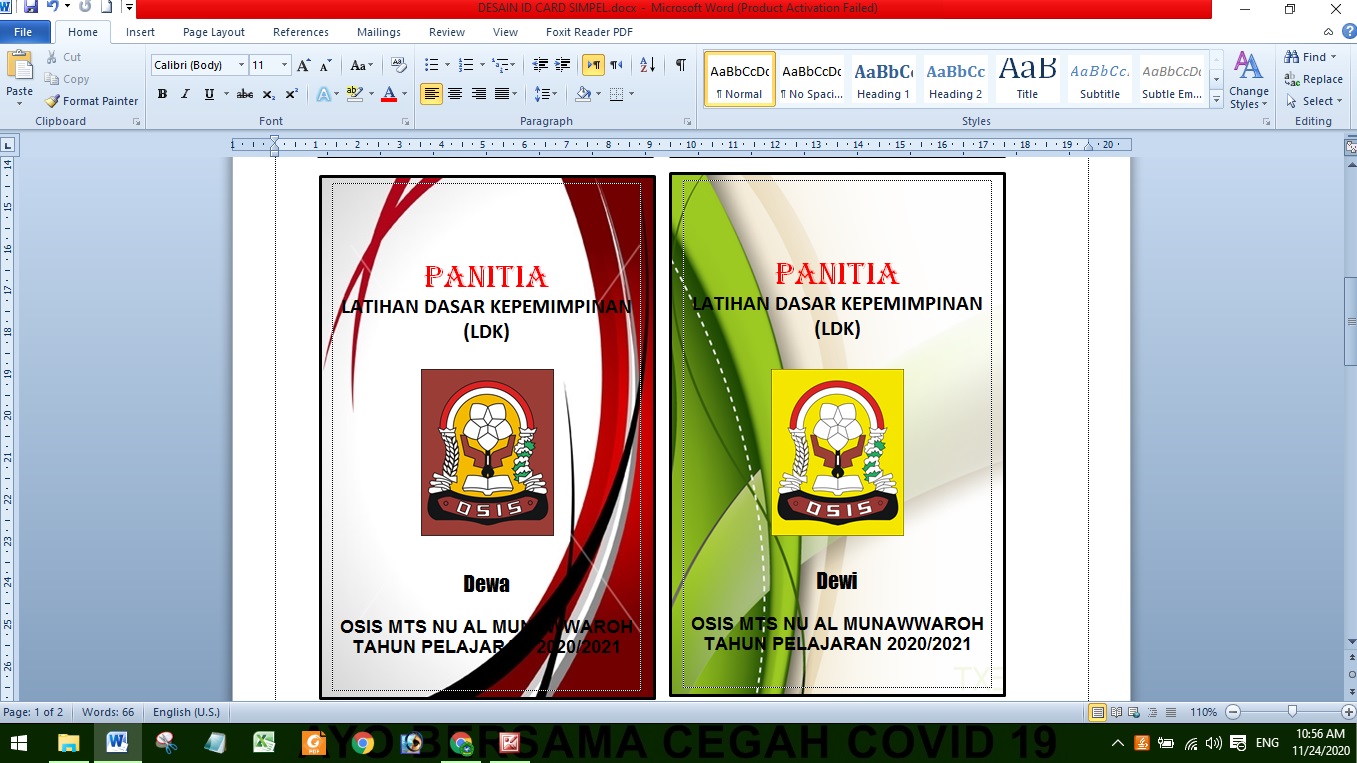Open the Change Case dropdown
The height and width of the screenshot is (763, 1357).
(x=361, y=65)
